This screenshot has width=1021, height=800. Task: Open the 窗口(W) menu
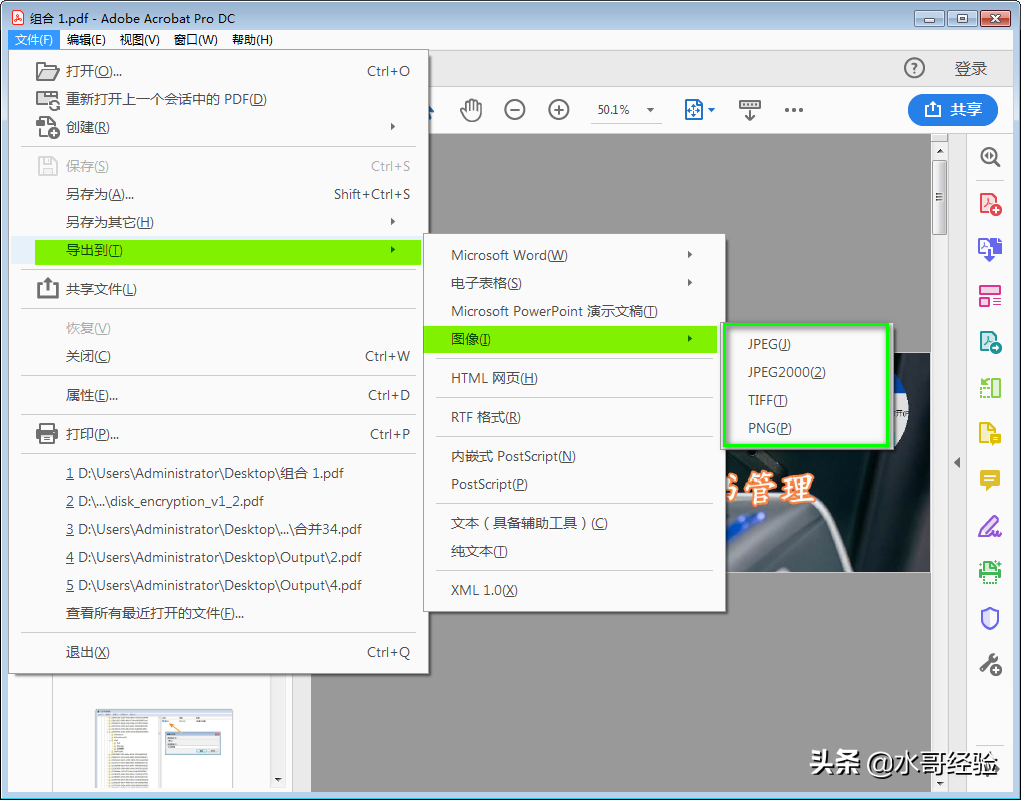pos(195,40)
